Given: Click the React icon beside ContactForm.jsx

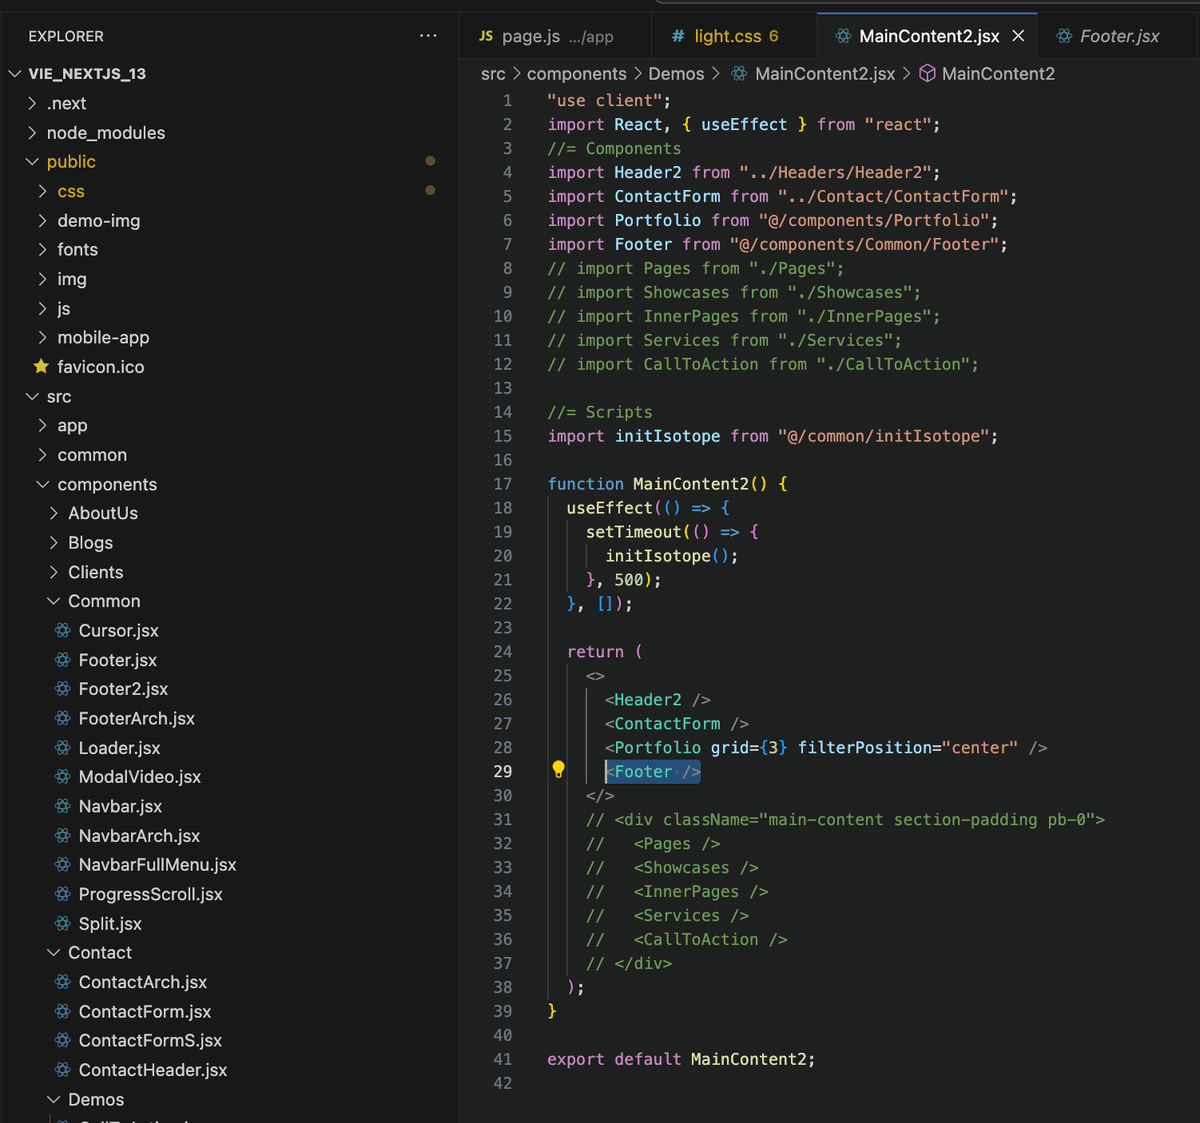Looking at the screenshot, I should click(x=63, y=1011).
